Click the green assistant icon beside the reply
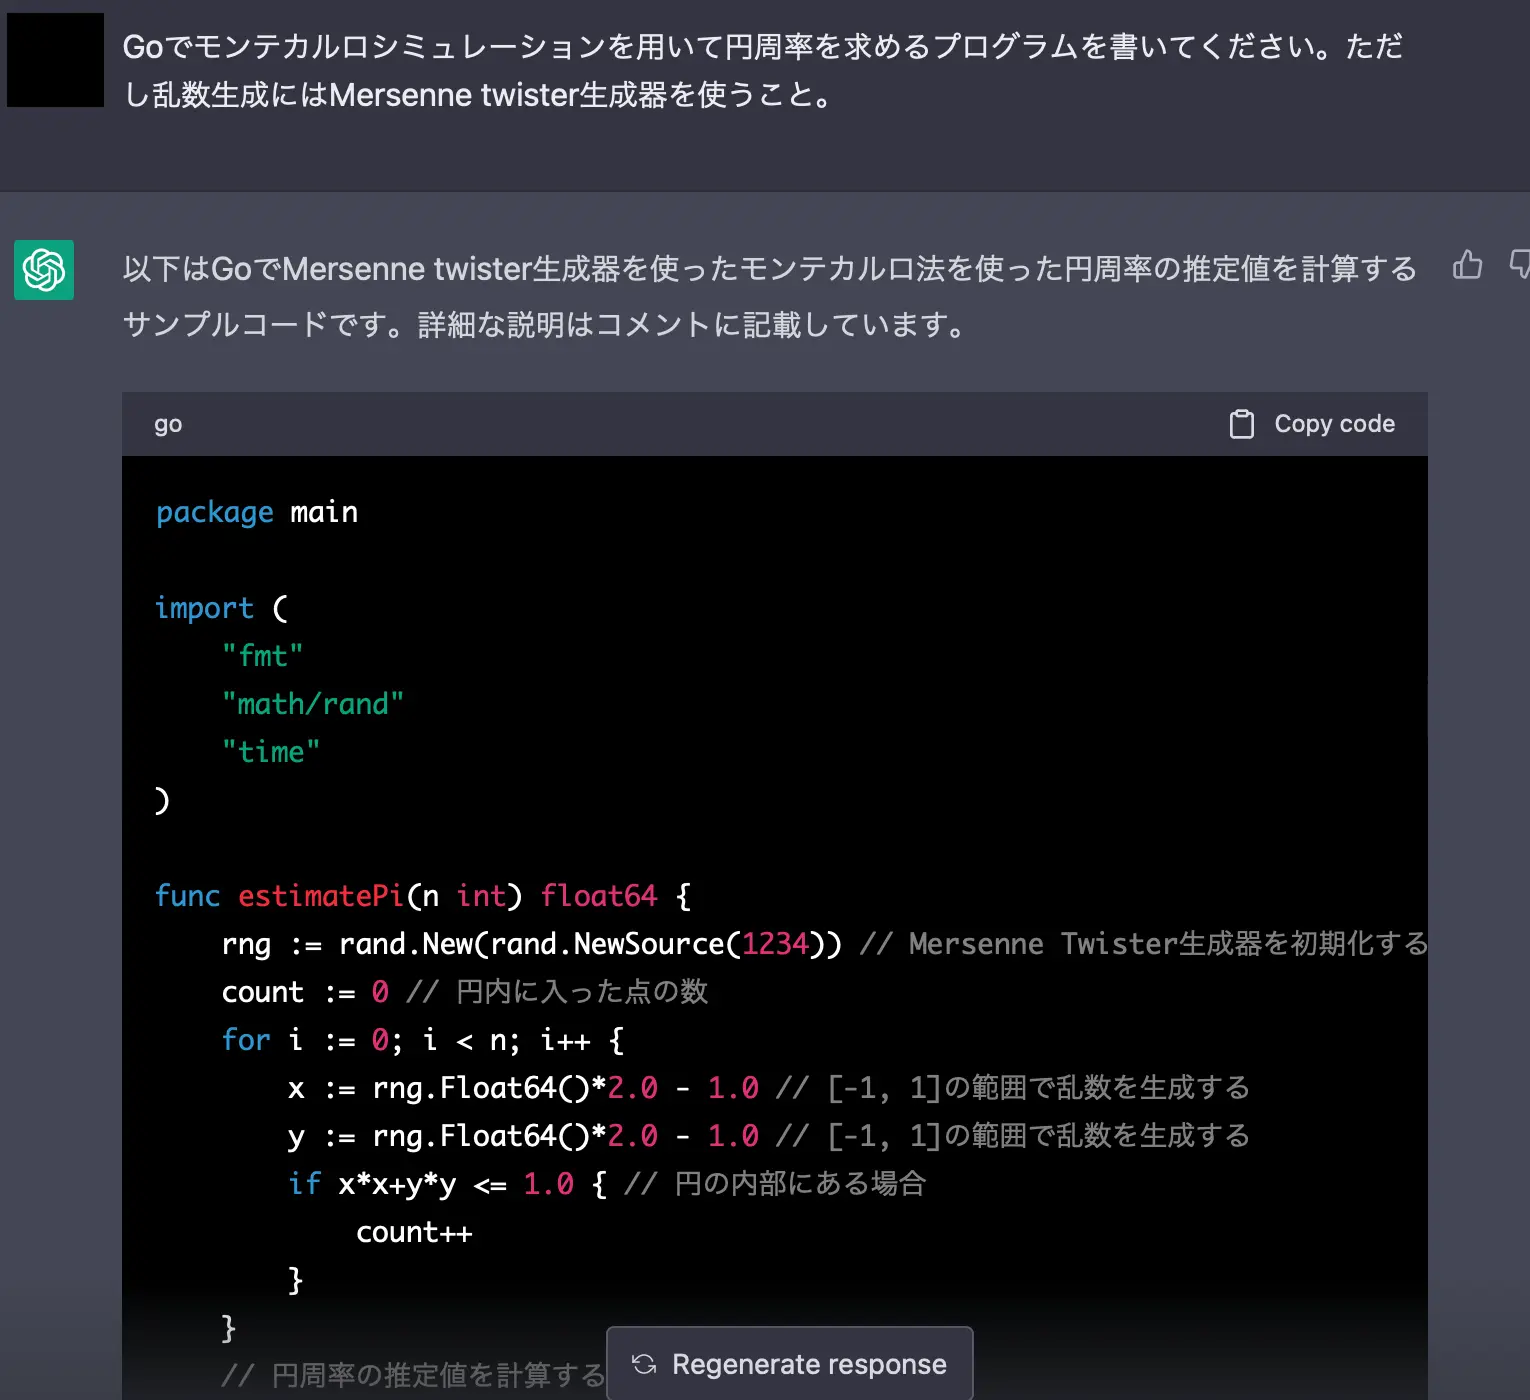The image size is (1530, 1400). (x=43, y=270)
